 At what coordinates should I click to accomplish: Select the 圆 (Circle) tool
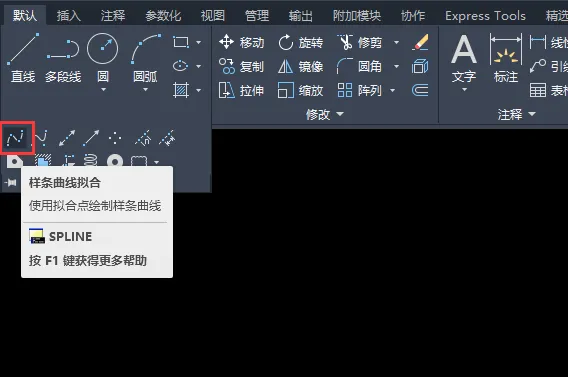point(103,55)
